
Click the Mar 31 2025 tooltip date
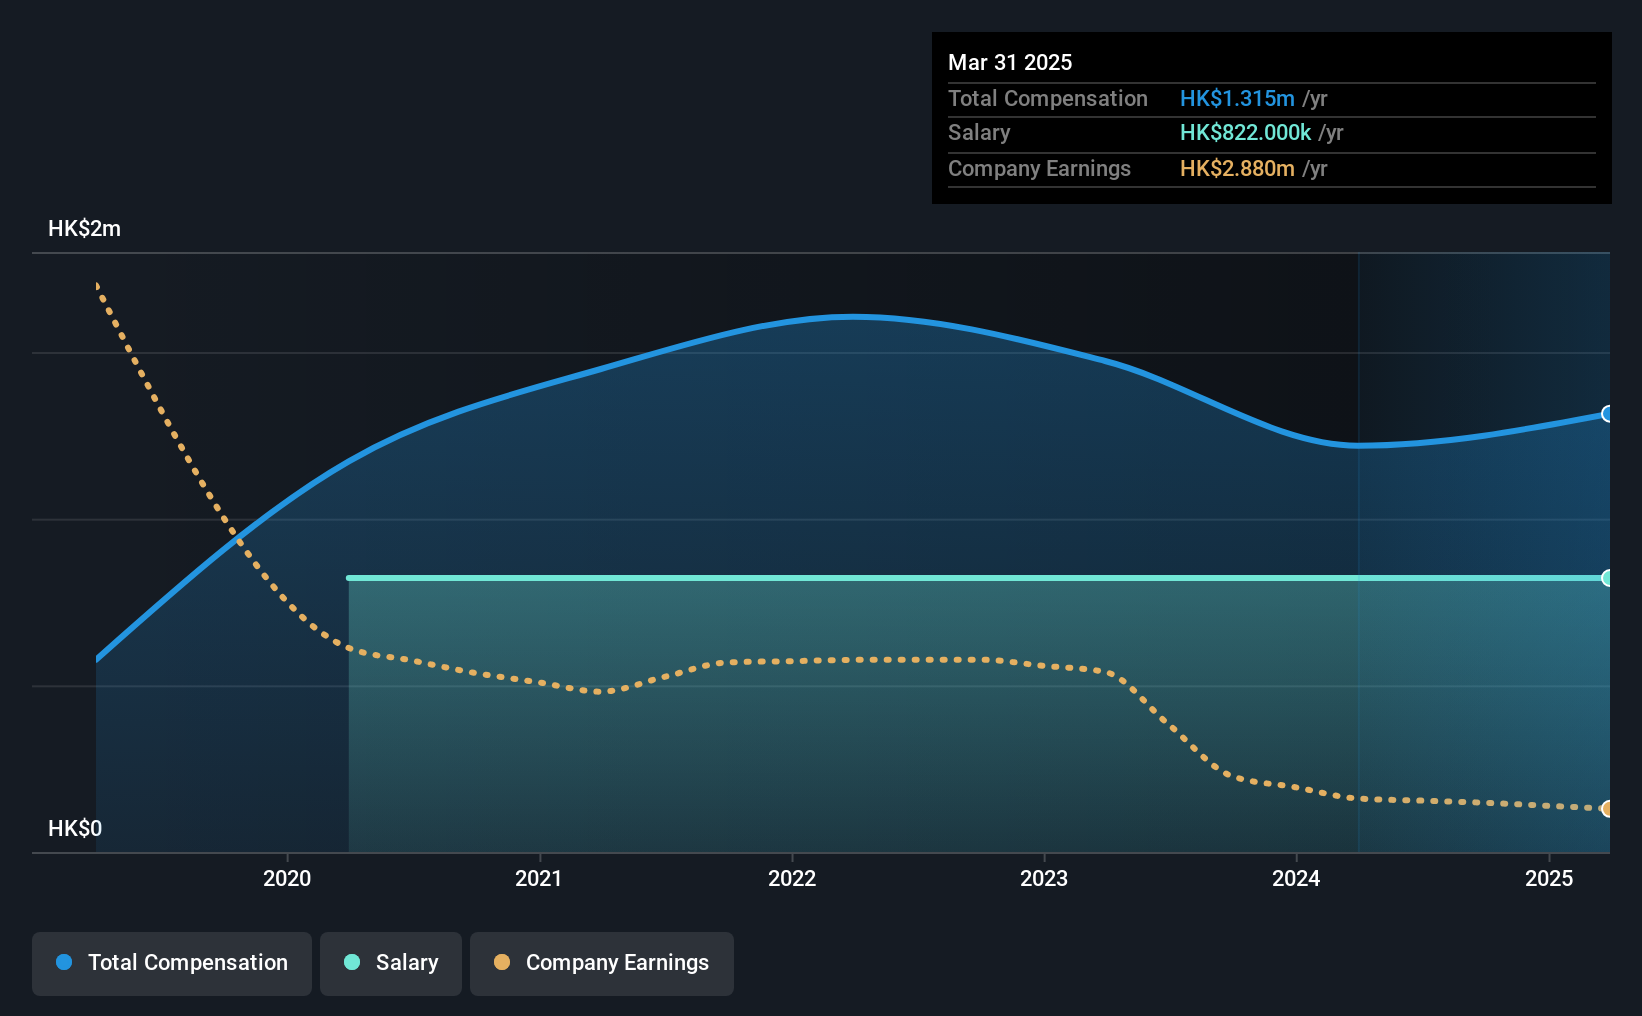pyautogui.click(x=1010, y=63)
